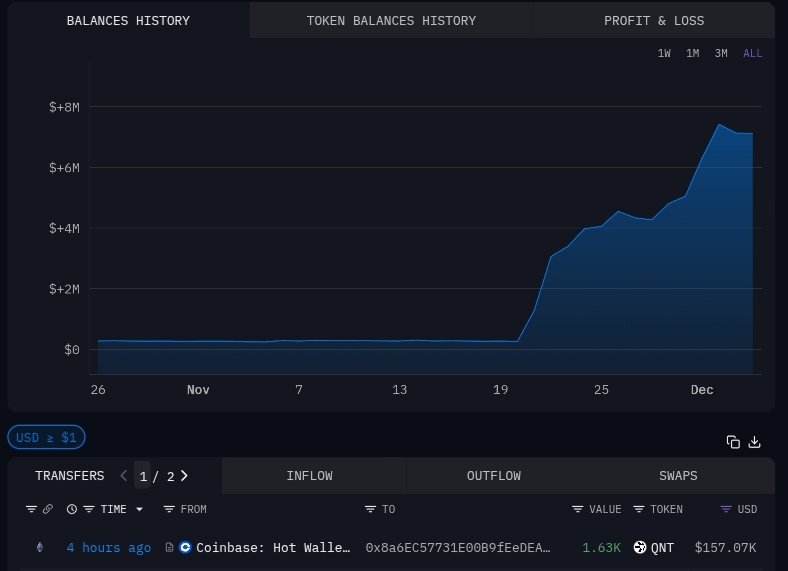The height and width of the screenshot is (571, 788).
Task: Copy transfers using the copy icon
Action: (733, 442)
